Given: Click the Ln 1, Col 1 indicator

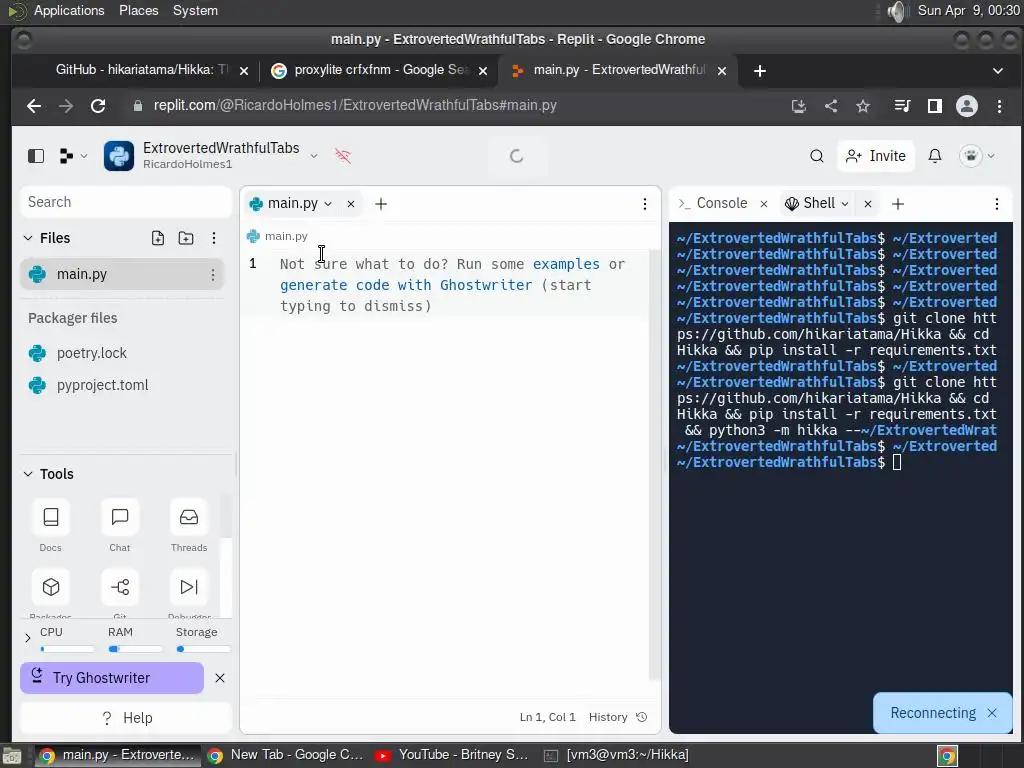Looking at the screenshot, I should click(x=547, y=717).
